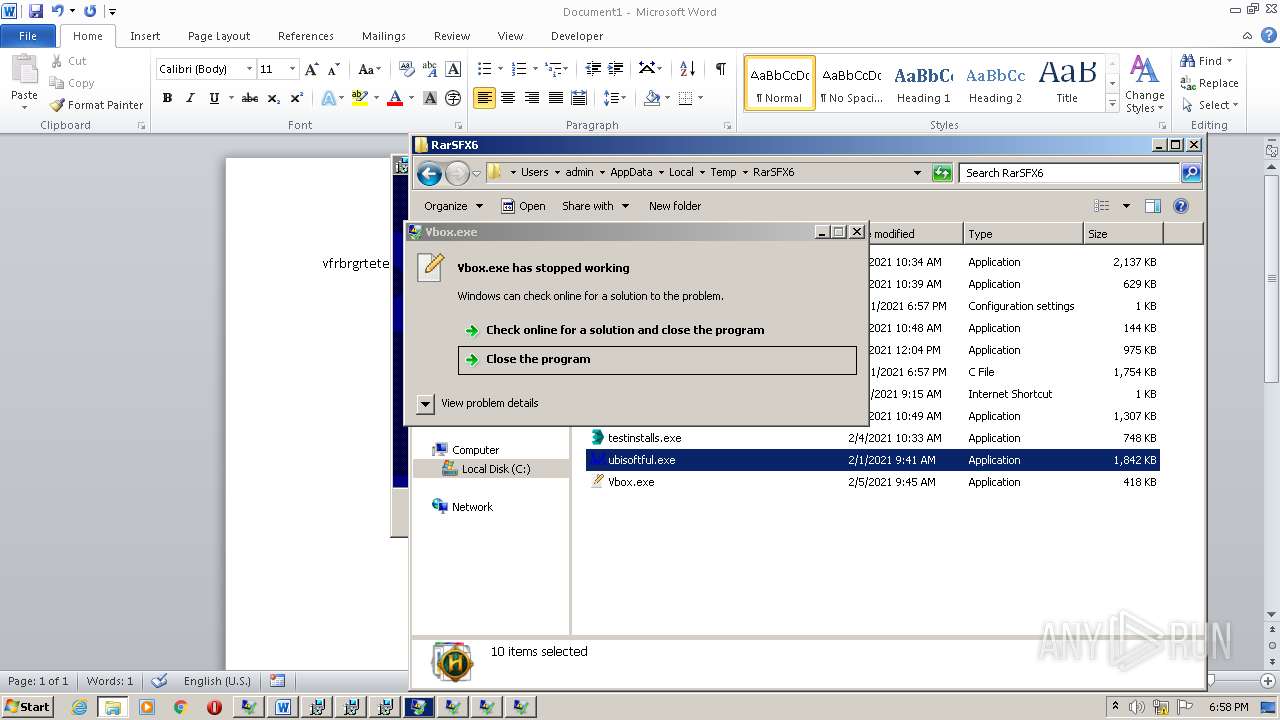
Task: Toggle Superscript formatting
Action: (x=296, y=98)
